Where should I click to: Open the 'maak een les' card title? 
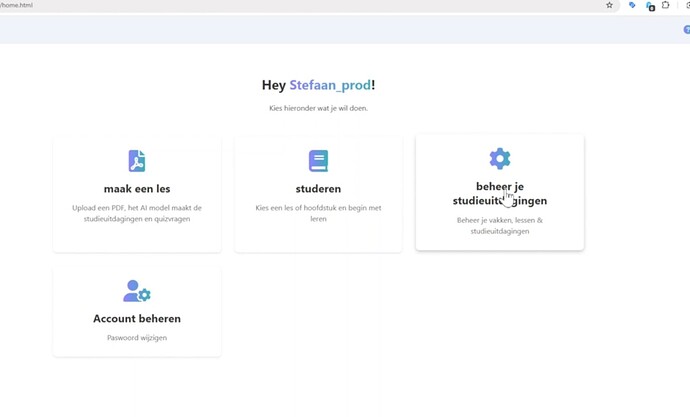137,189
